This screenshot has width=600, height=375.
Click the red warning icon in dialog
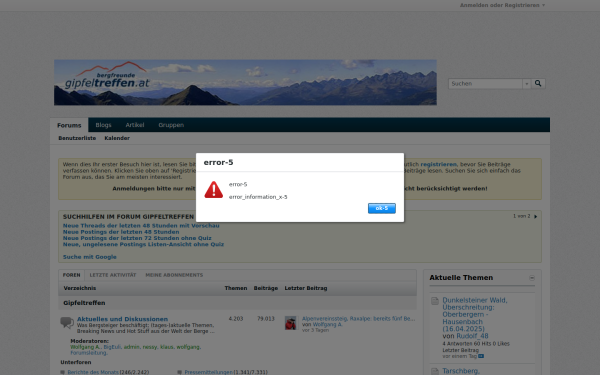click(x=214, y=190)
